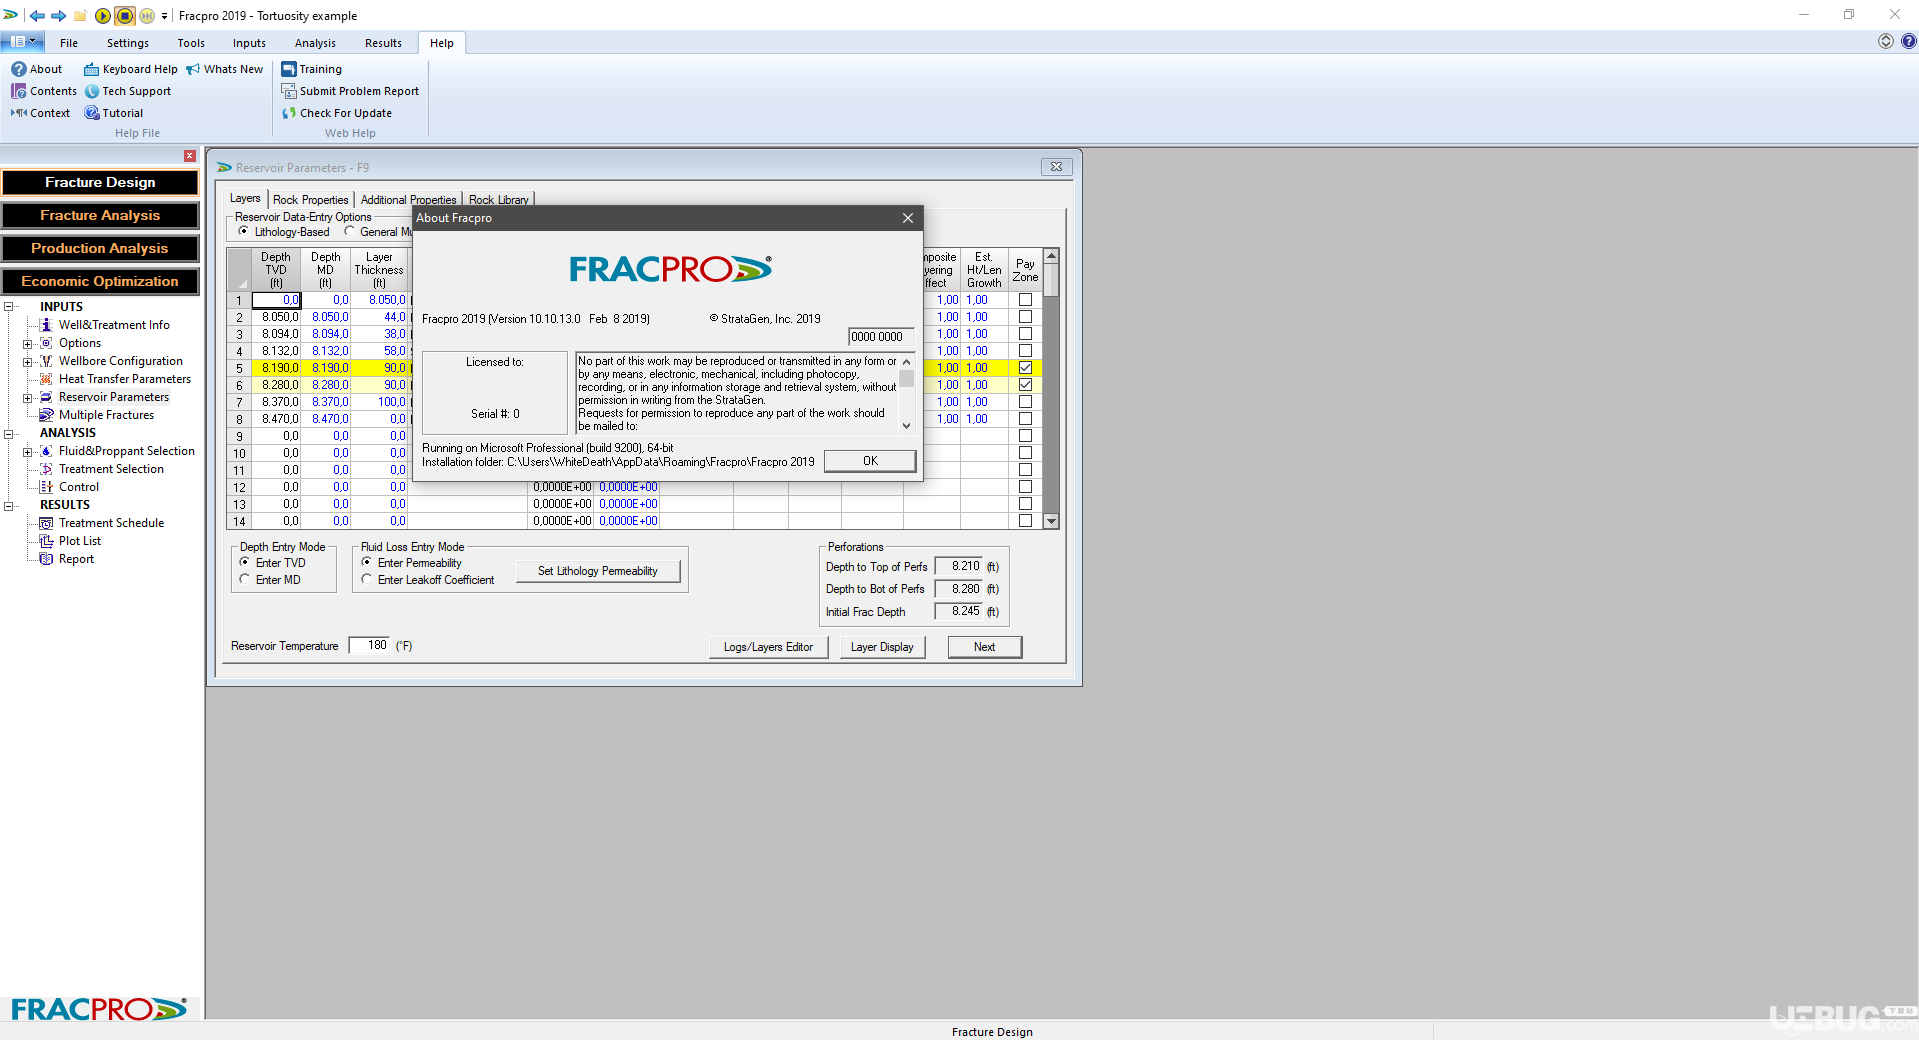Image resolution: width=1919 pixels, height=1040 pixels.
Task: Click the Check For Update icon
Action: (x=289, y=113)
